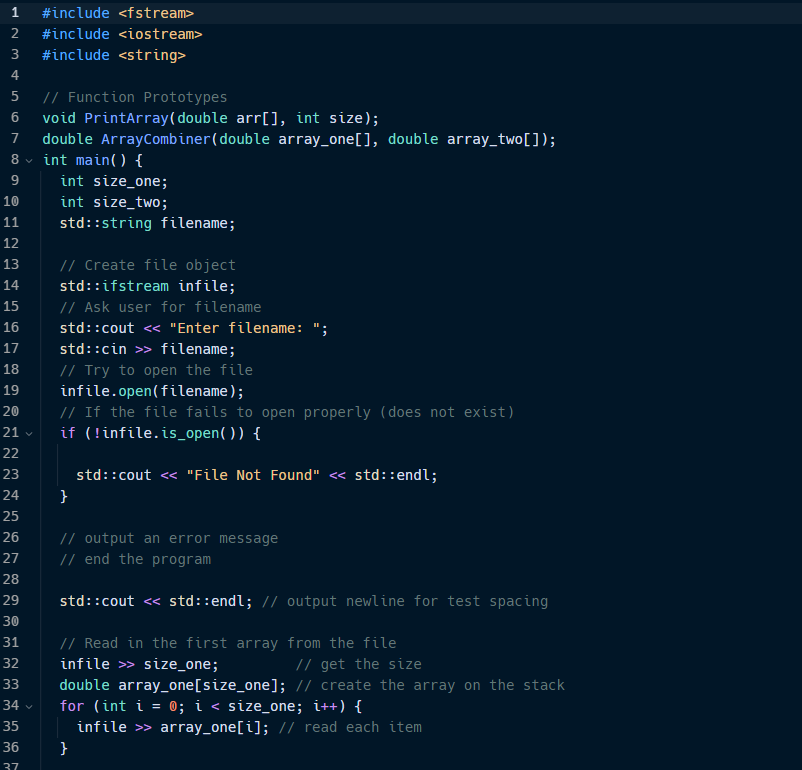Collapse the if statement block on line 21
The height and width of the screenshot is (770, 802).
click(x=30, y=433)
